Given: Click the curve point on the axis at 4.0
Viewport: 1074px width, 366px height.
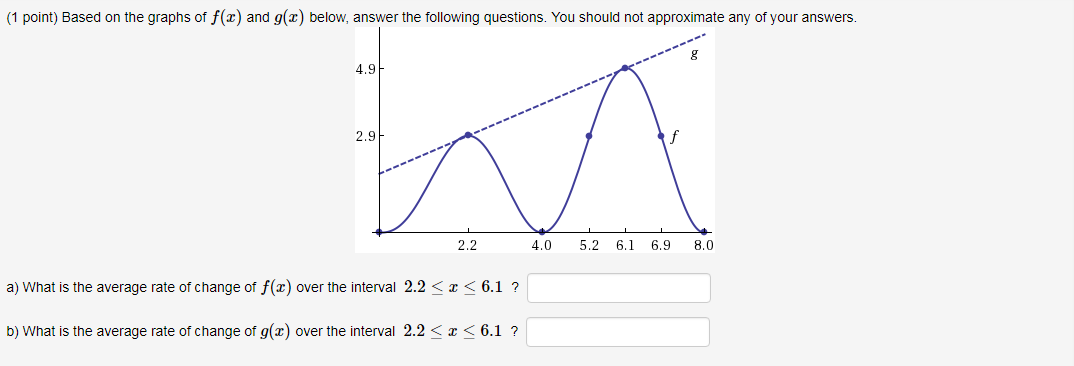Looking at the screenshot, I should point(542,232).
